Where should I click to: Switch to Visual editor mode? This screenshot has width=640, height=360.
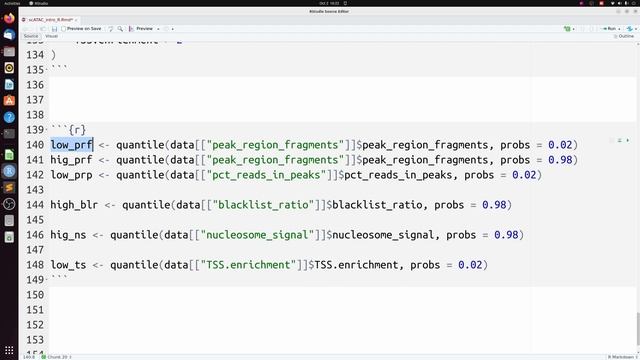pos(51,36)
